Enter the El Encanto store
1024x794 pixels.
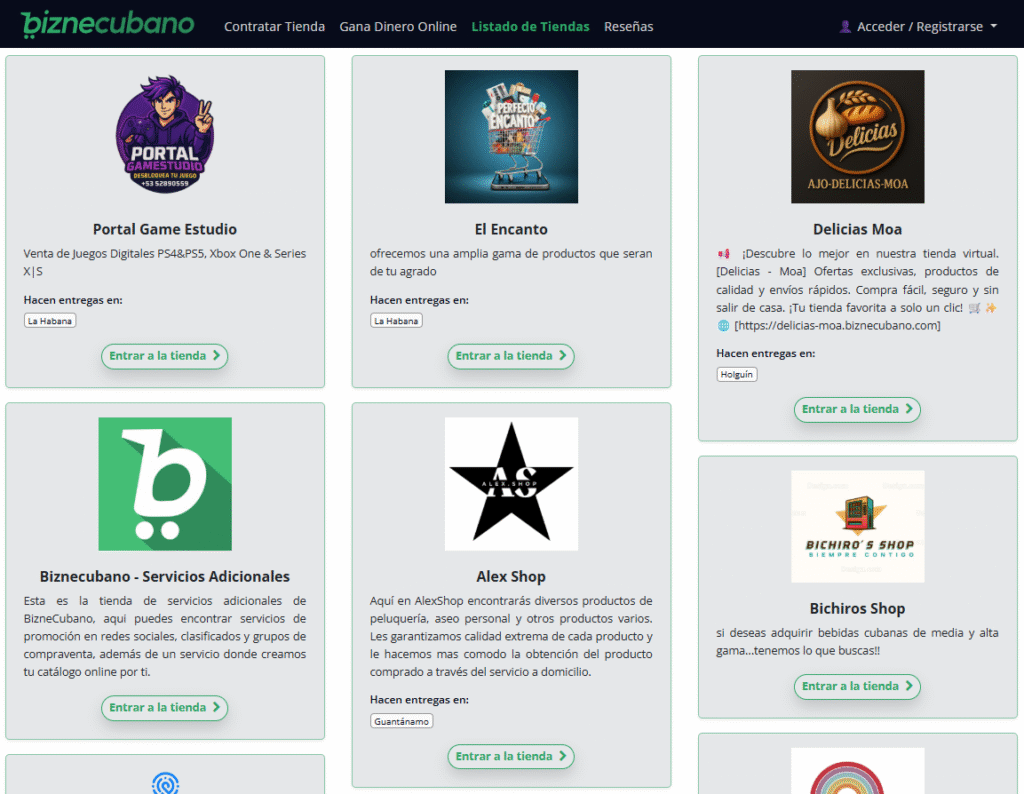[511, 356]
